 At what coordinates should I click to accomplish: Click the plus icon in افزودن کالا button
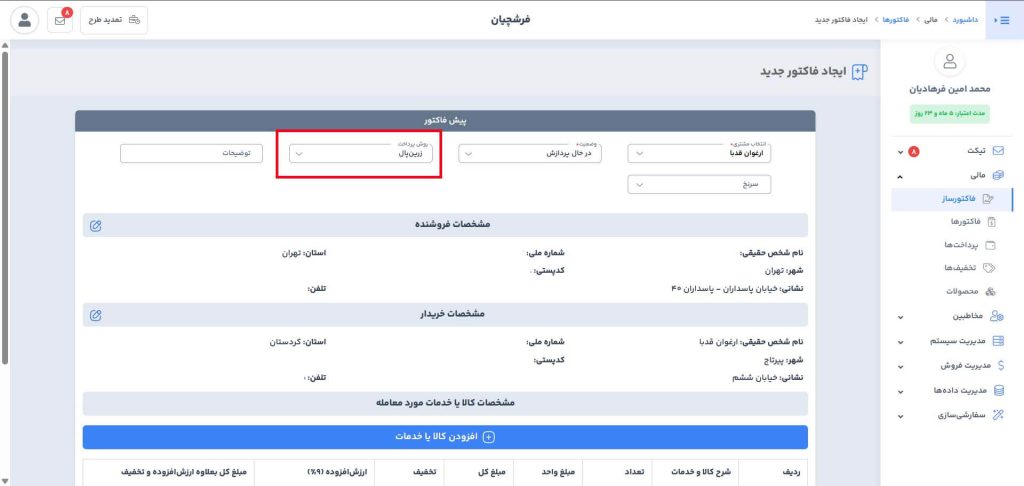click(x=489, y=437)
